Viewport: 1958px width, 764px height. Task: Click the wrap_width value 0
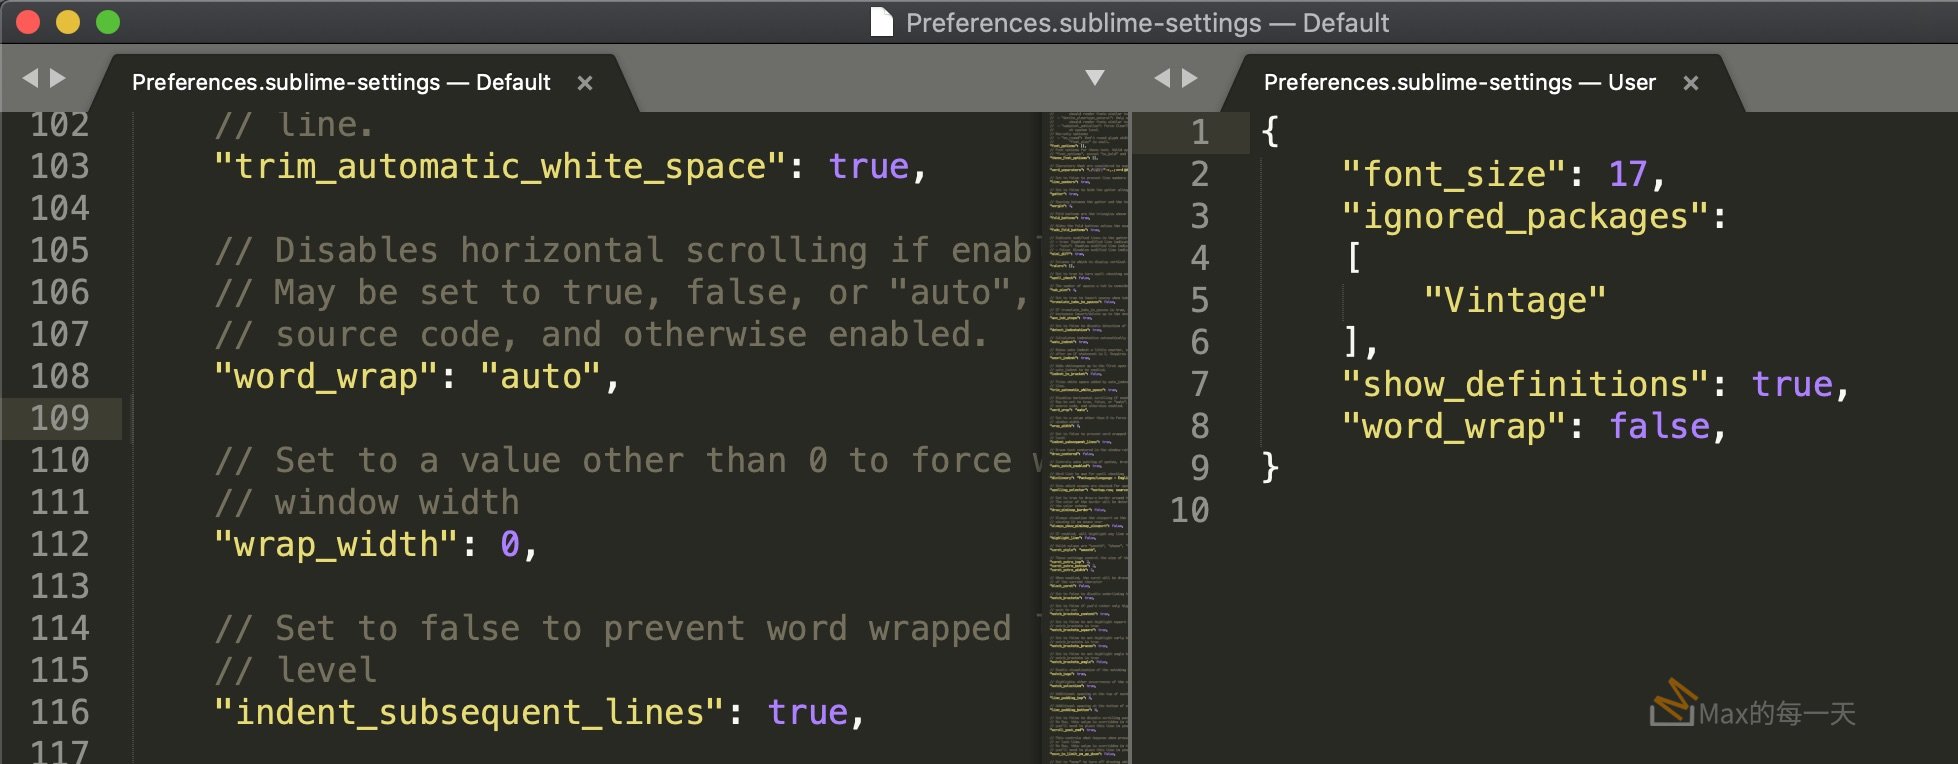[x=510, y=545]
